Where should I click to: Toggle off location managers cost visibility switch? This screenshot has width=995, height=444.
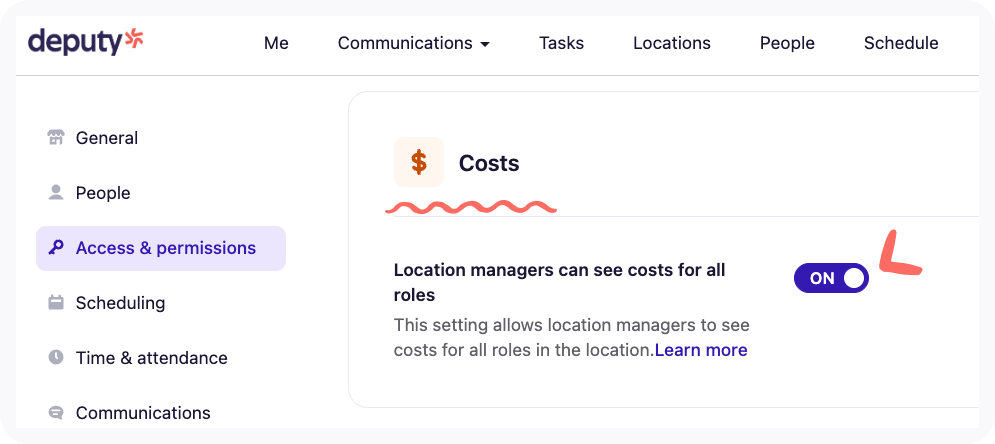[x=831, y=278]
